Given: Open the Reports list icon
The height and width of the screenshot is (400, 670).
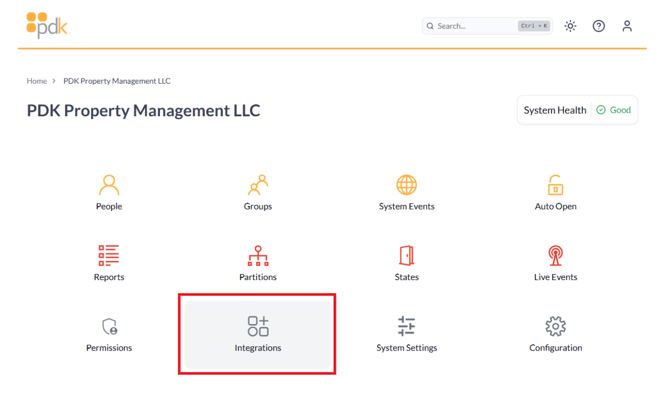Looking at the screenshot, I should point(109,256).
